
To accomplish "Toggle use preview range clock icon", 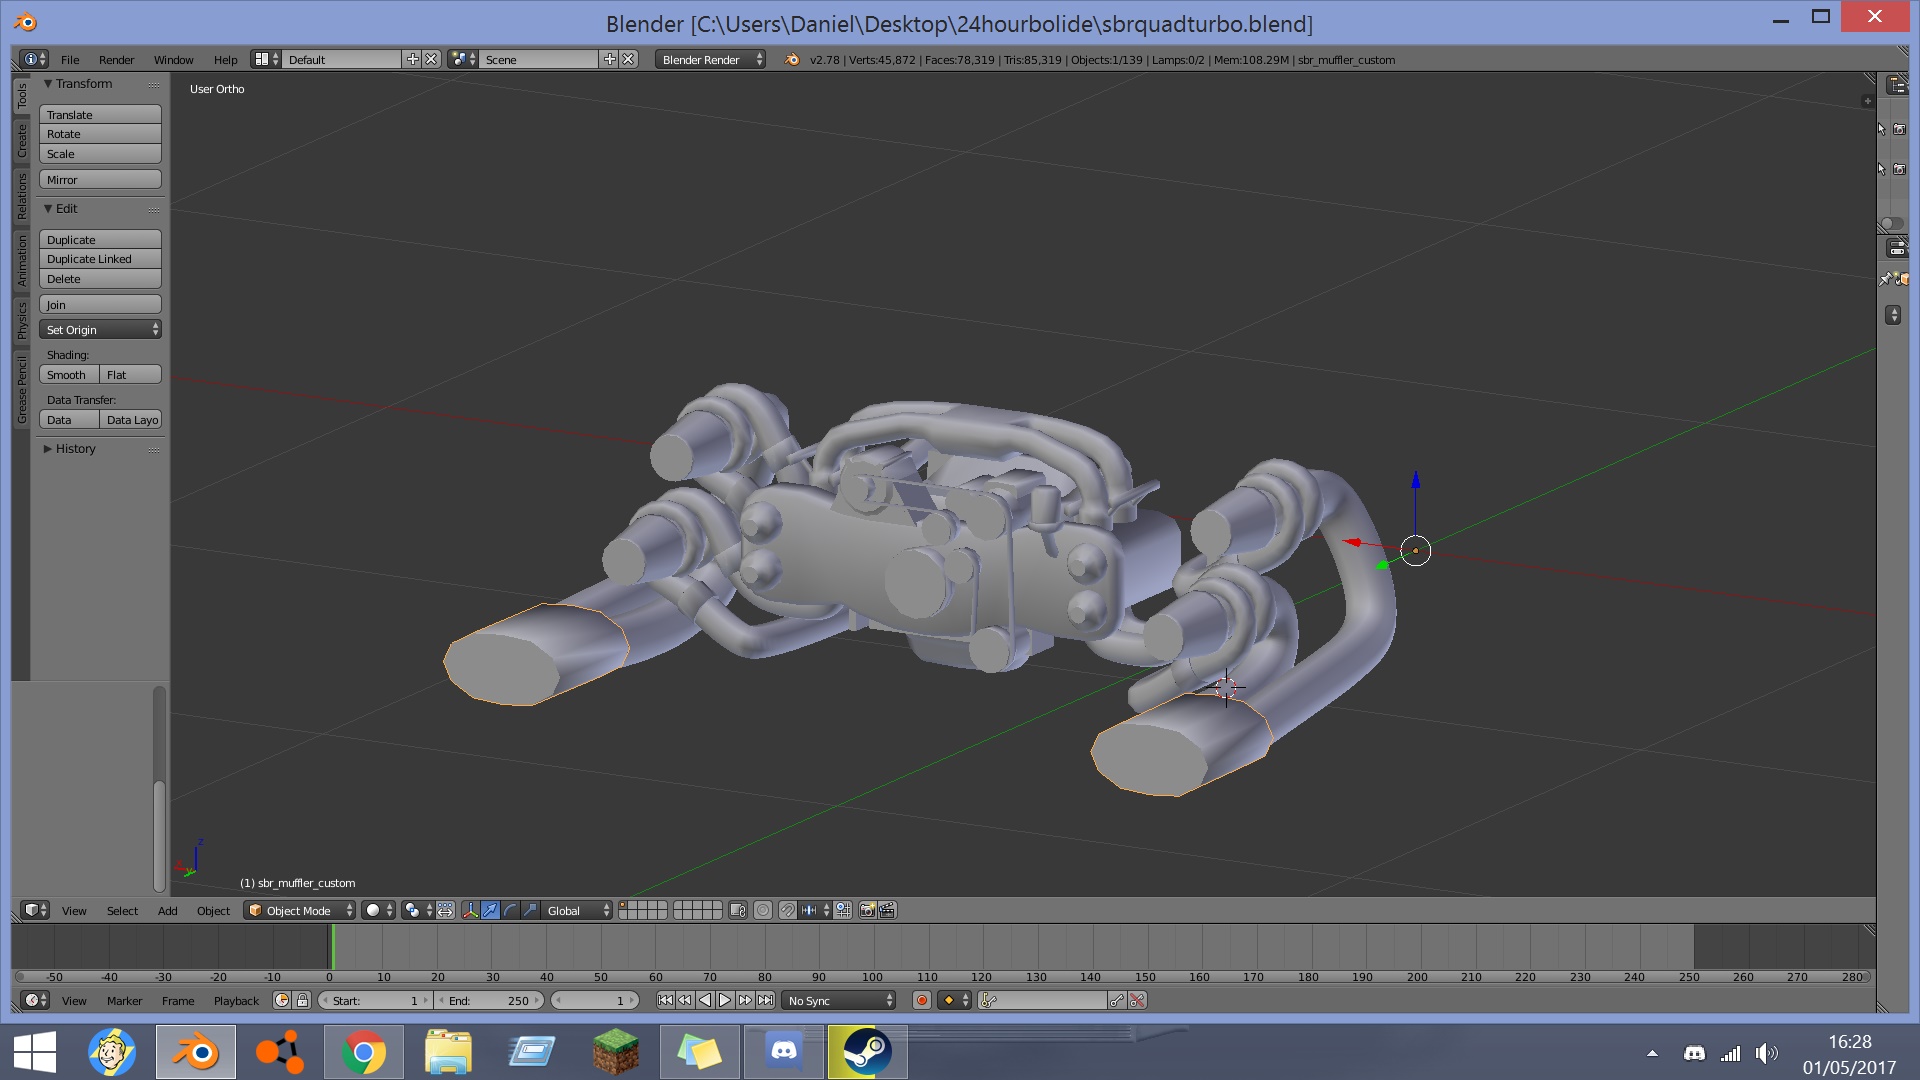I will (x=282, y=1000).
